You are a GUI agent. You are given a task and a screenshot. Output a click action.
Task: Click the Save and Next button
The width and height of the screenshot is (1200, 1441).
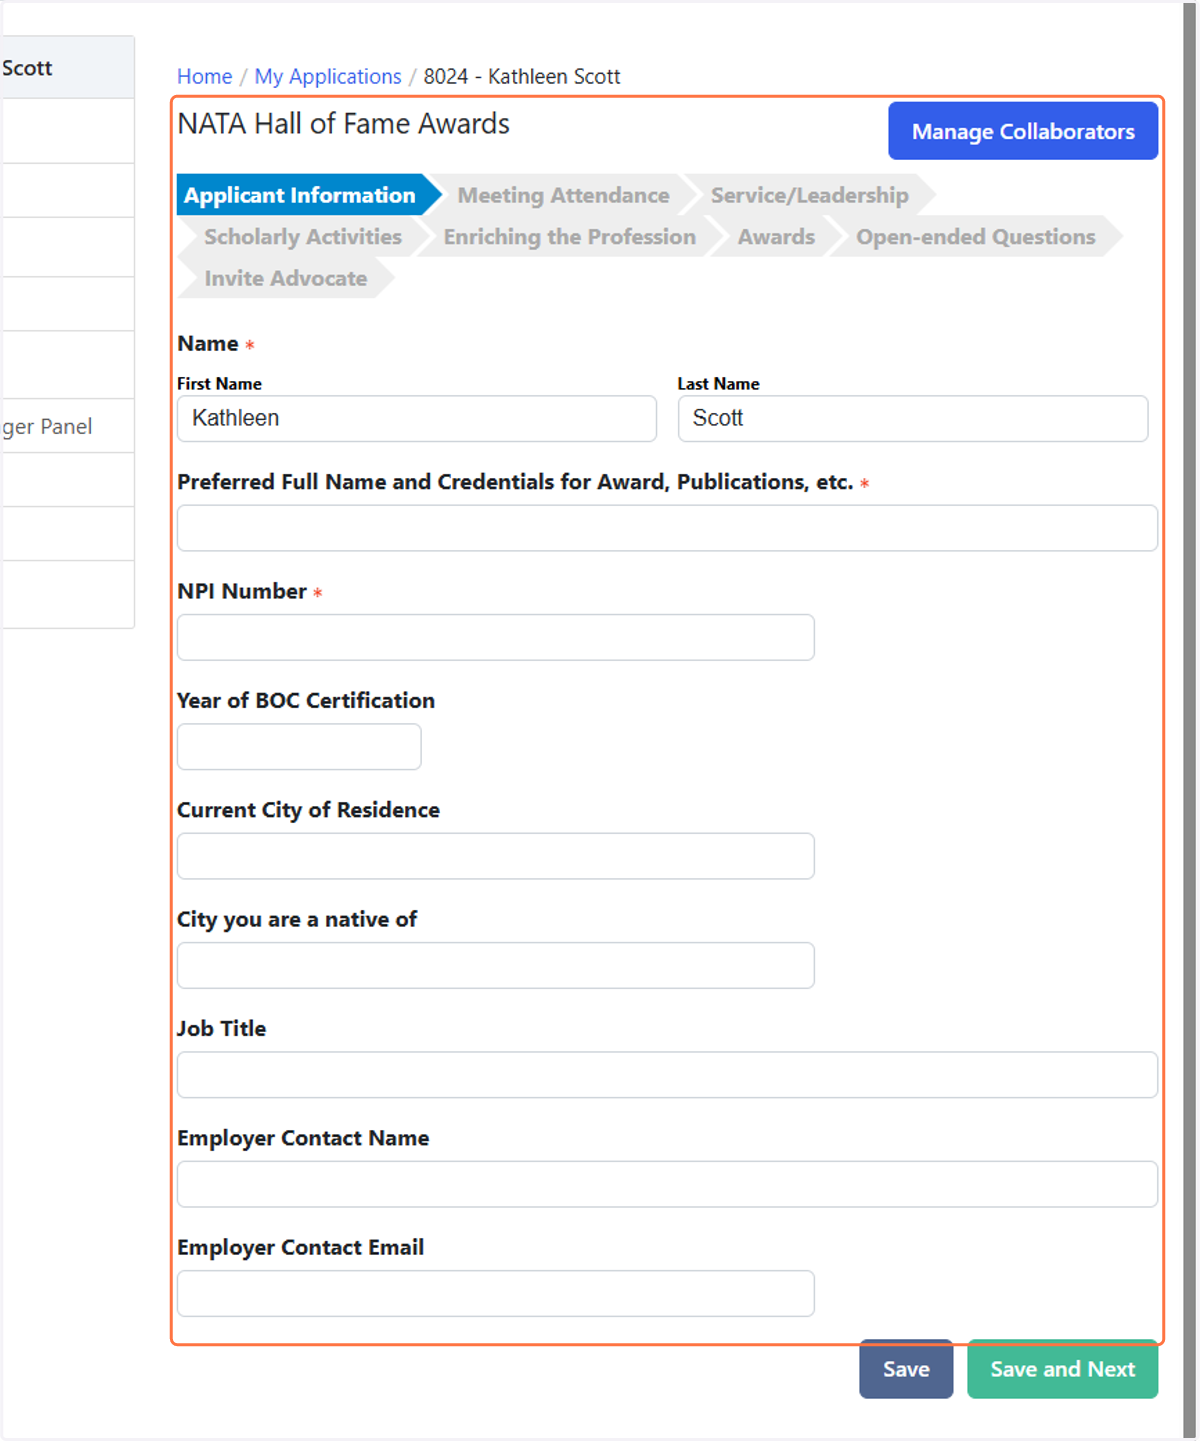coord(1062,1369)
